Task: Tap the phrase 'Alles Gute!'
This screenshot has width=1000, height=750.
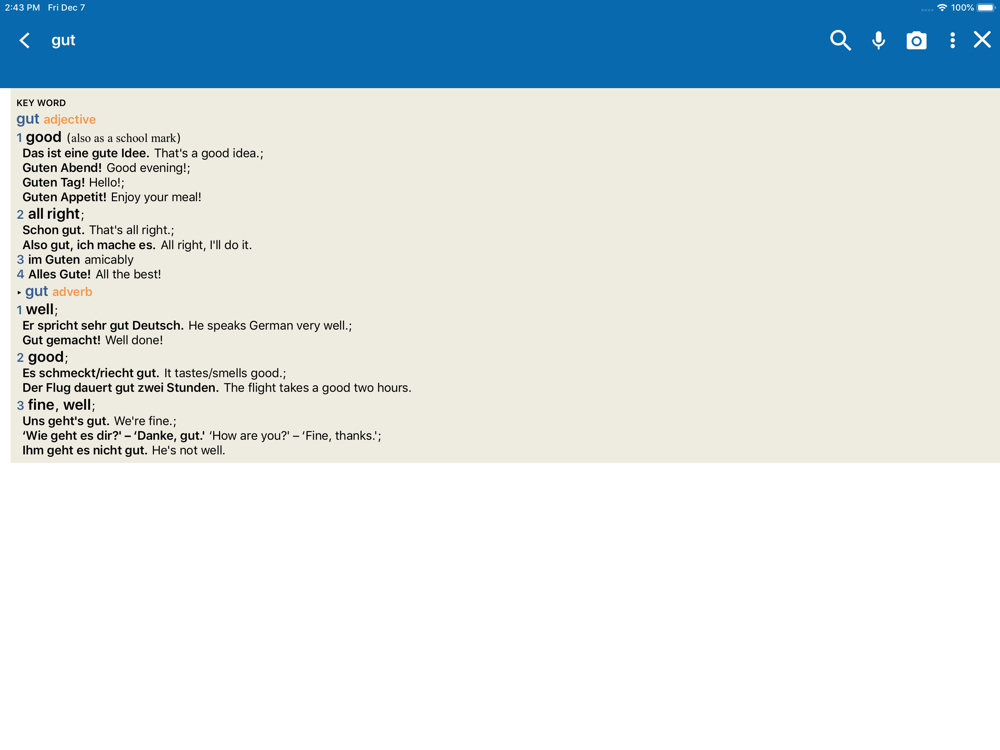Action: 59,274
